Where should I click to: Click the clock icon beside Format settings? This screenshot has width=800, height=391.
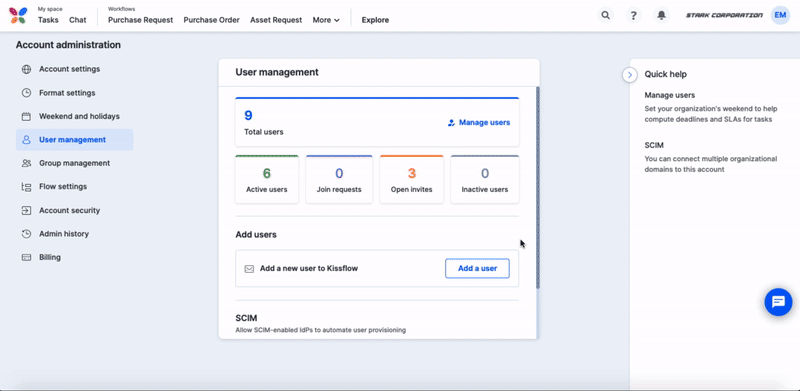pos(26,93)
